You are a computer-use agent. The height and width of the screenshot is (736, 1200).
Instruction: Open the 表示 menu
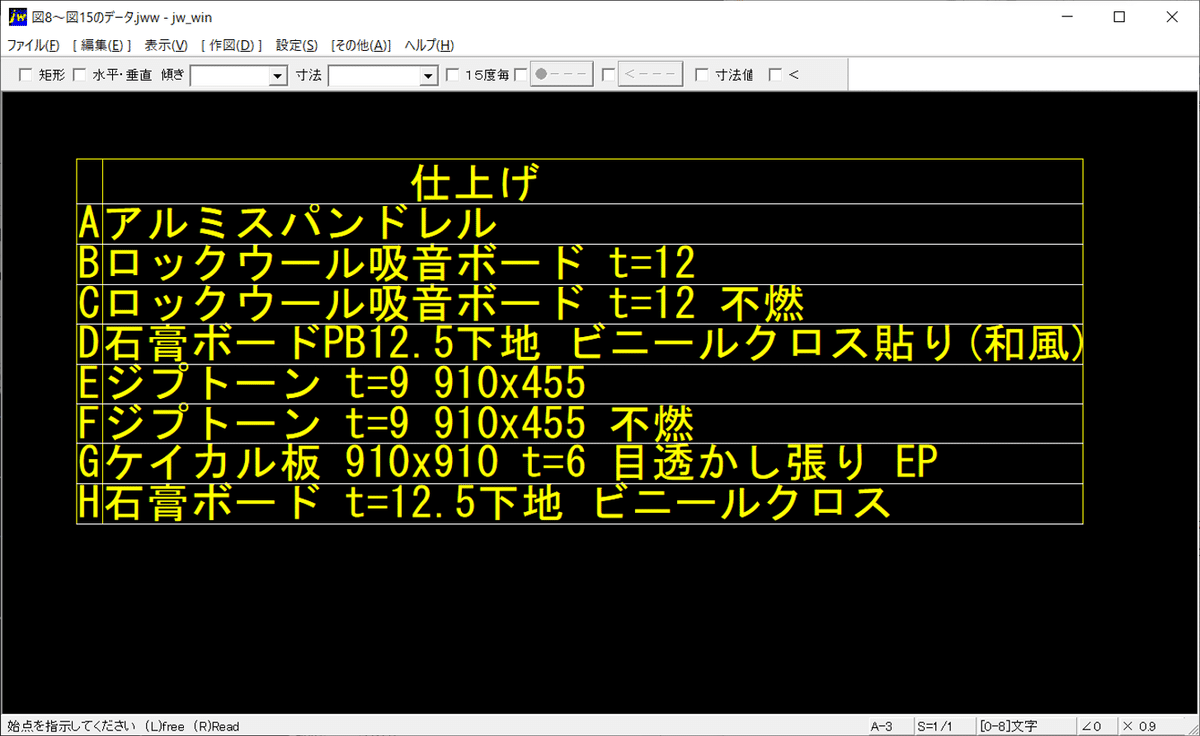(166, 45)
